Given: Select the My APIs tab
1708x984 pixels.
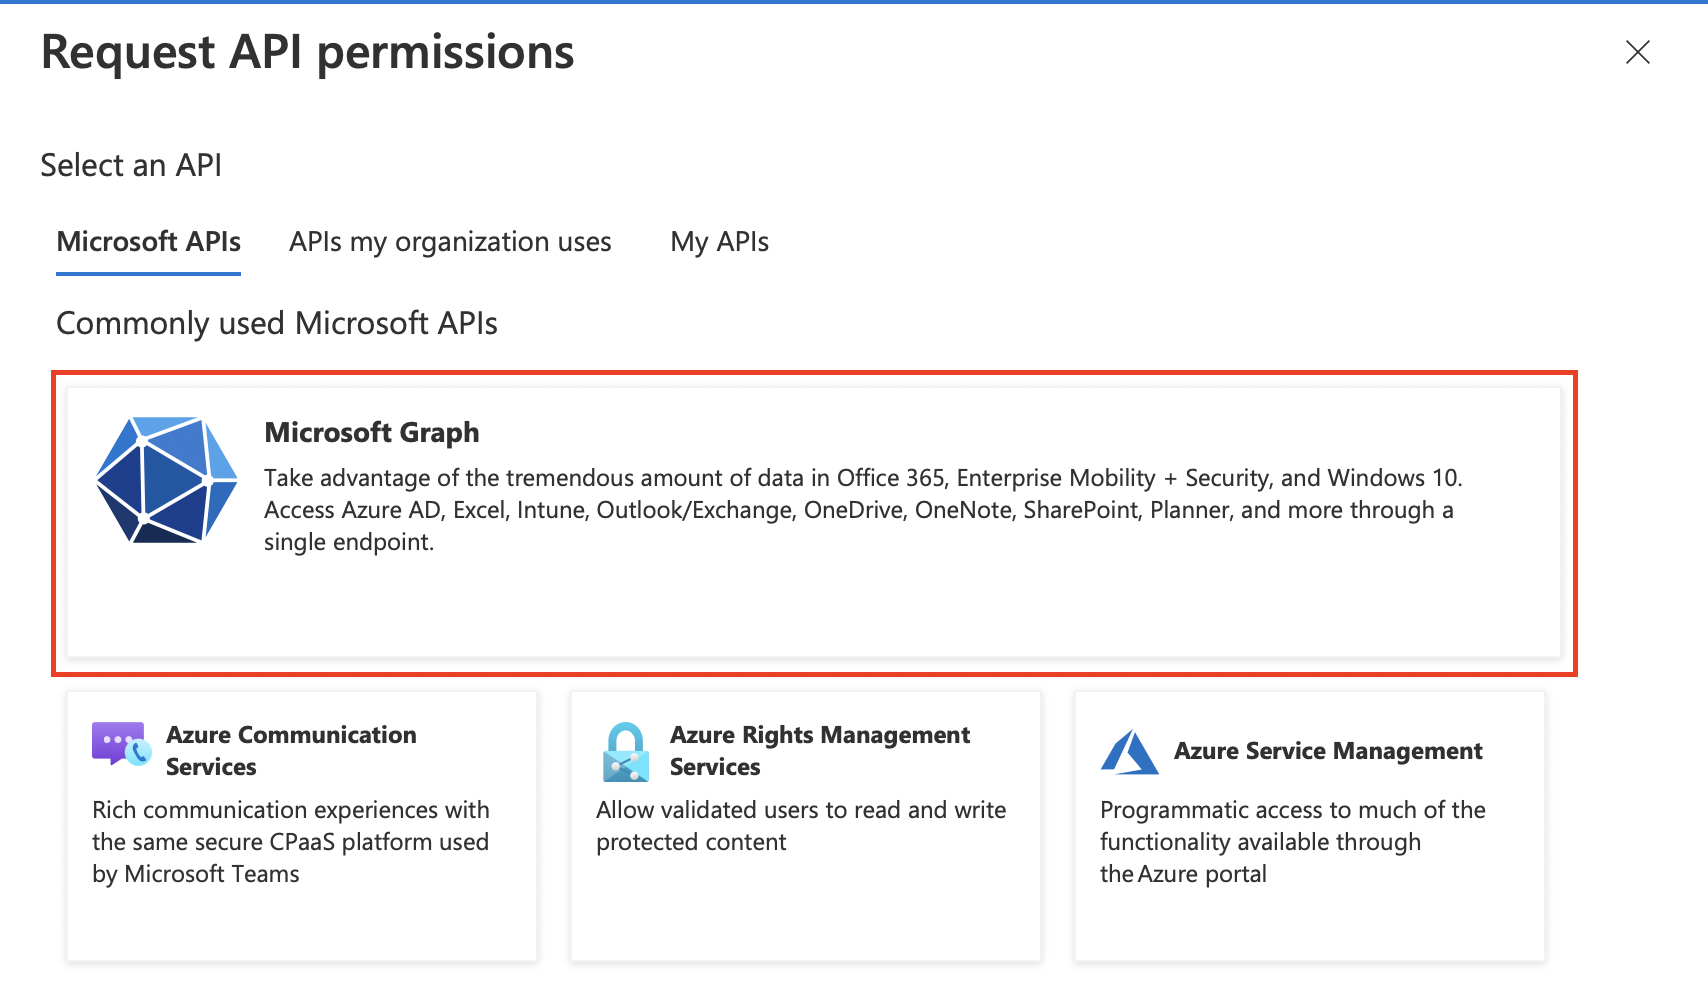Looking at the screenshot, I should point(719,242).
